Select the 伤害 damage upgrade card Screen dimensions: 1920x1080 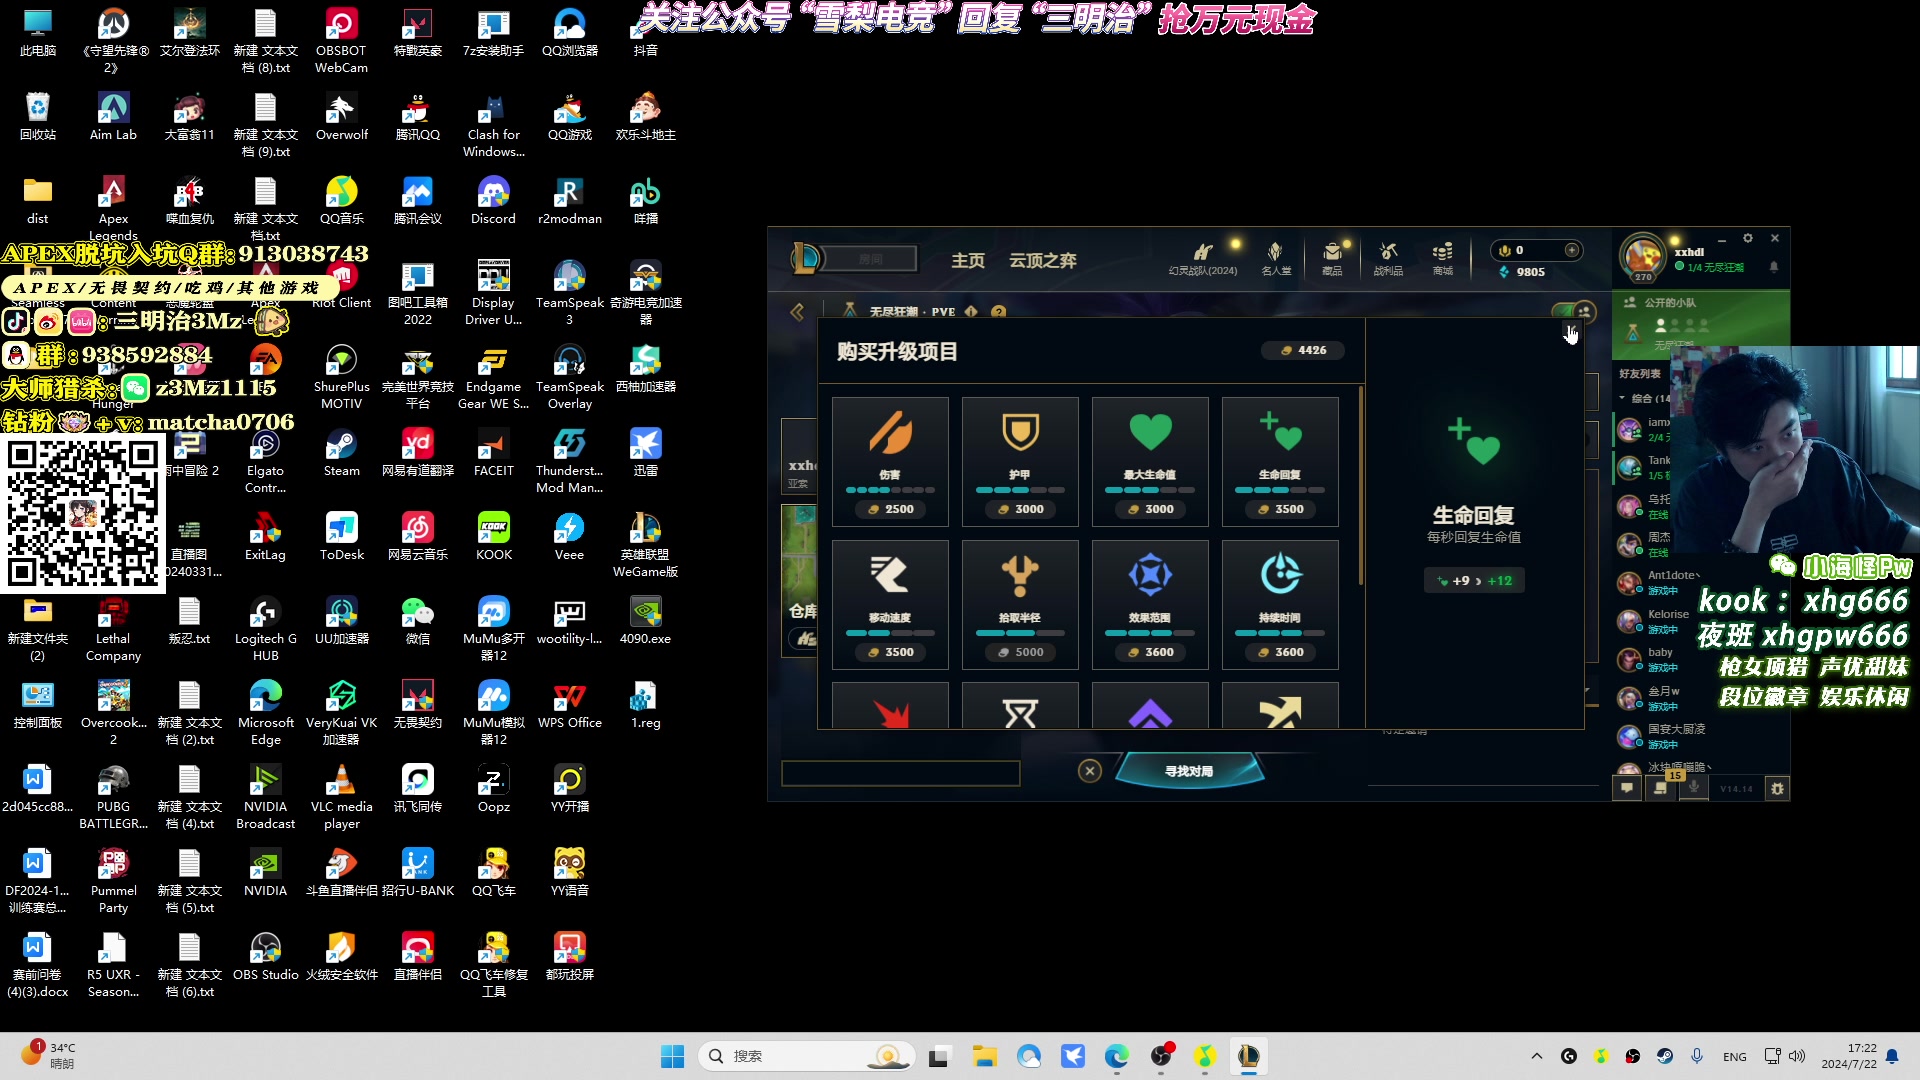(890, 461)
